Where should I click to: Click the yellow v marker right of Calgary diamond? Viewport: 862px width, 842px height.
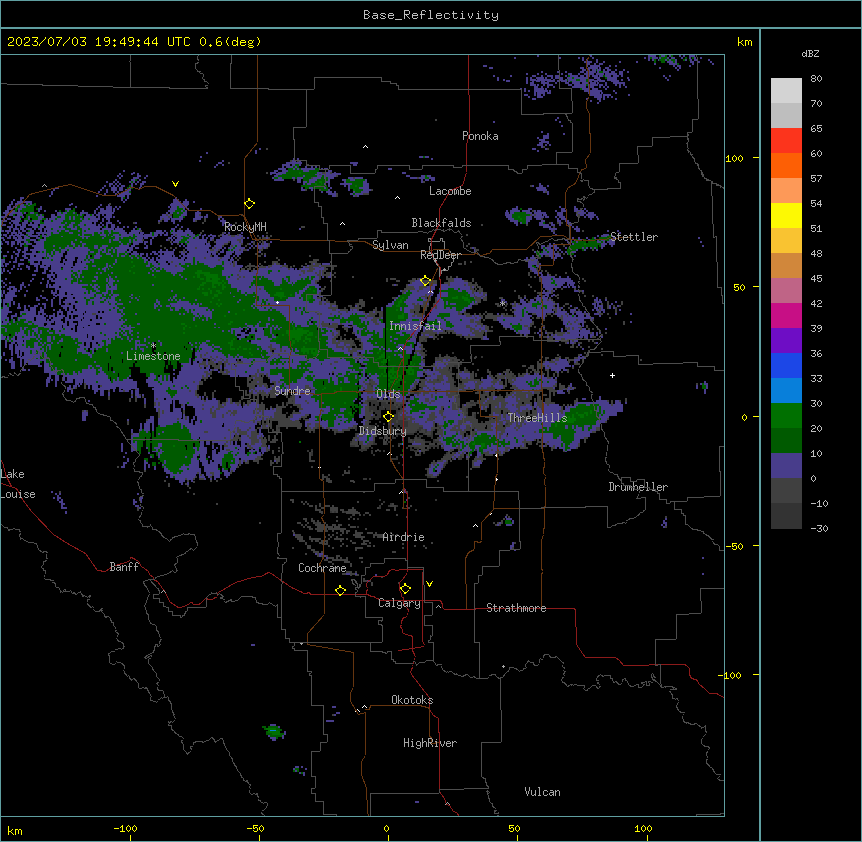click(x=429, y=584)
